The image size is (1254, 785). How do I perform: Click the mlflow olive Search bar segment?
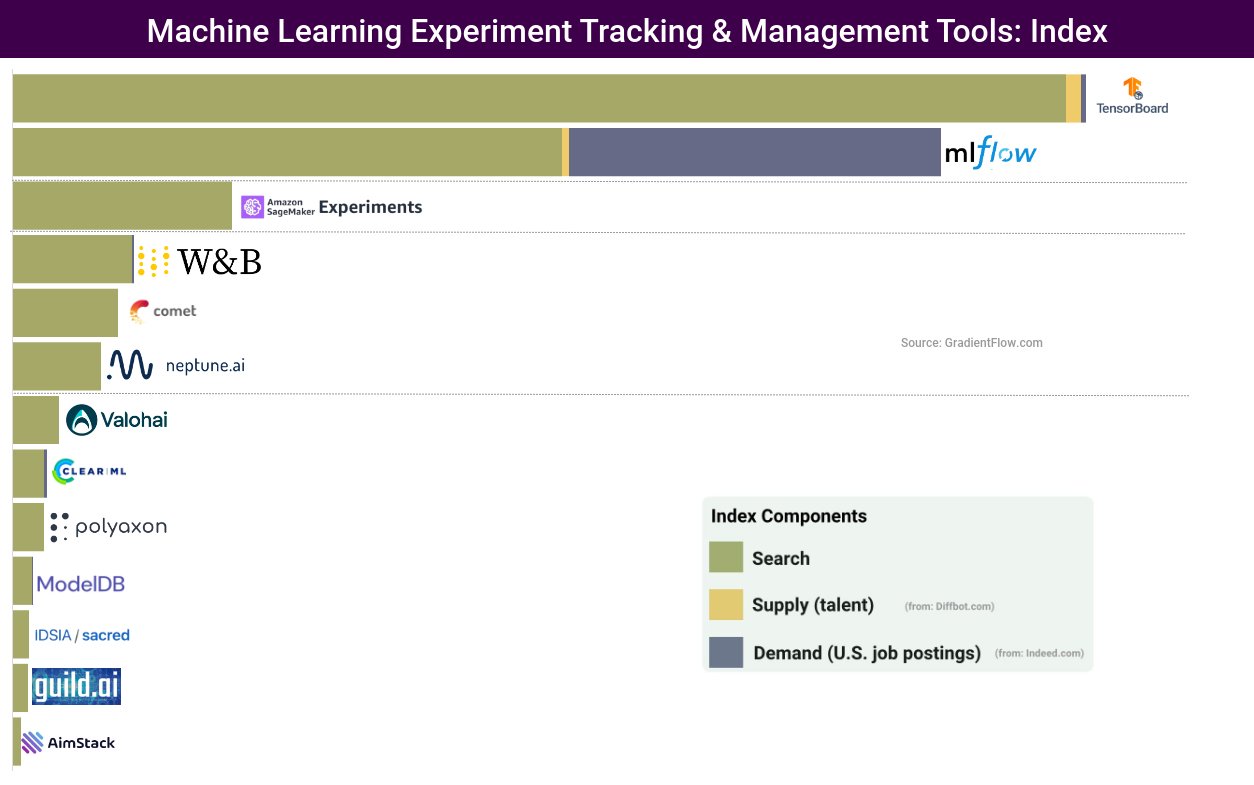(287, 152)
